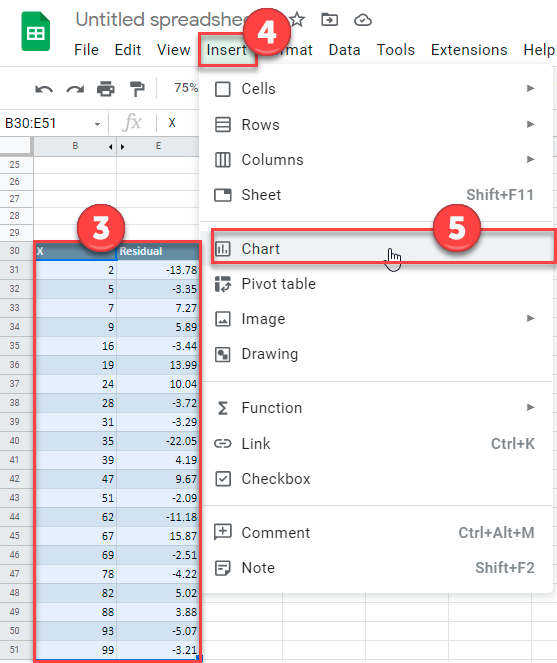Screen dimensions: 557x663
Task: Open the Tools menu
Action: point(396,50)
